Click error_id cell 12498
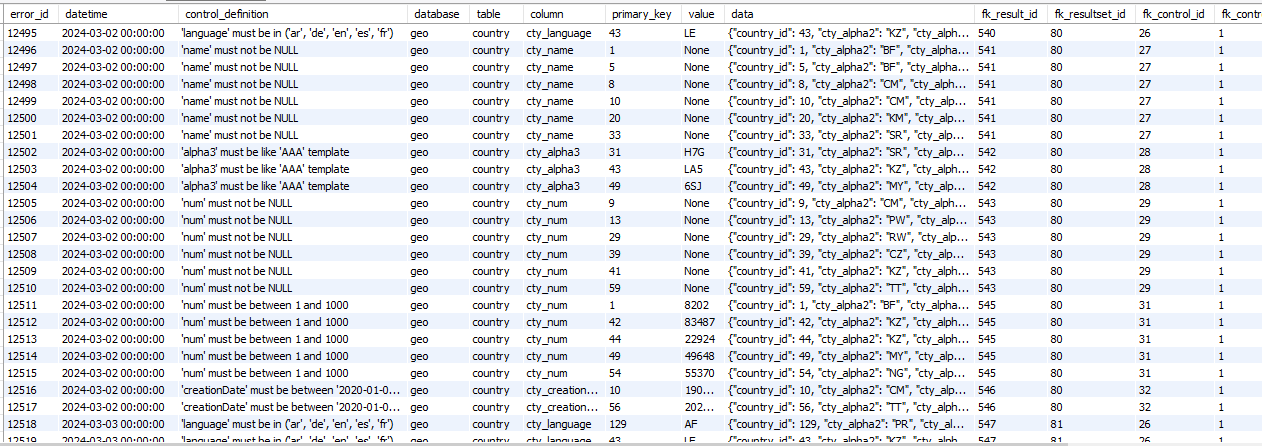 pyautogui.click(x=22, y=84)
